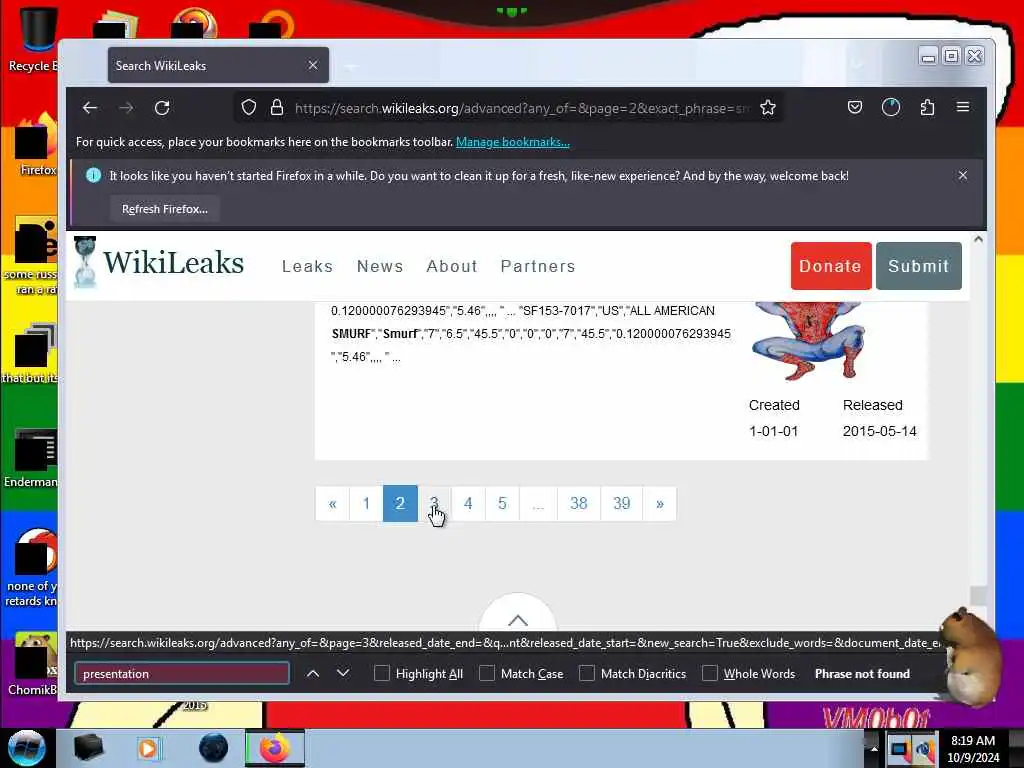Open the Windows Start orb
Viewport: 1024px width, 768px height.
tap(26, 748)
